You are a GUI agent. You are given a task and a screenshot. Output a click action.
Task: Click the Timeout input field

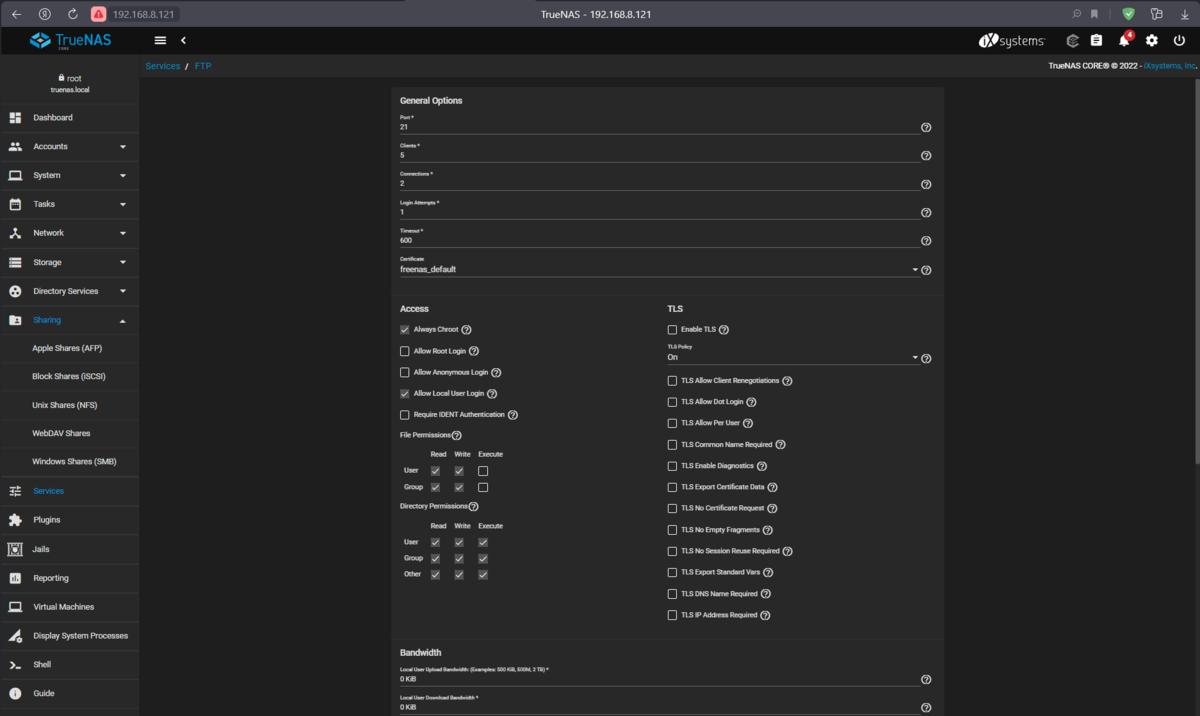(659, 240)
